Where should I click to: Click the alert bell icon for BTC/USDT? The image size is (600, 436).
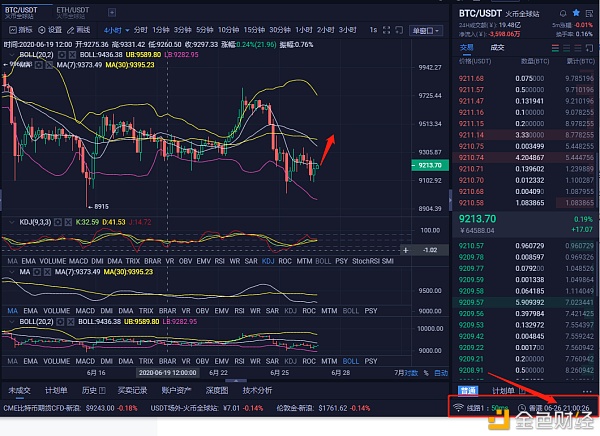(x=563, y=13)
